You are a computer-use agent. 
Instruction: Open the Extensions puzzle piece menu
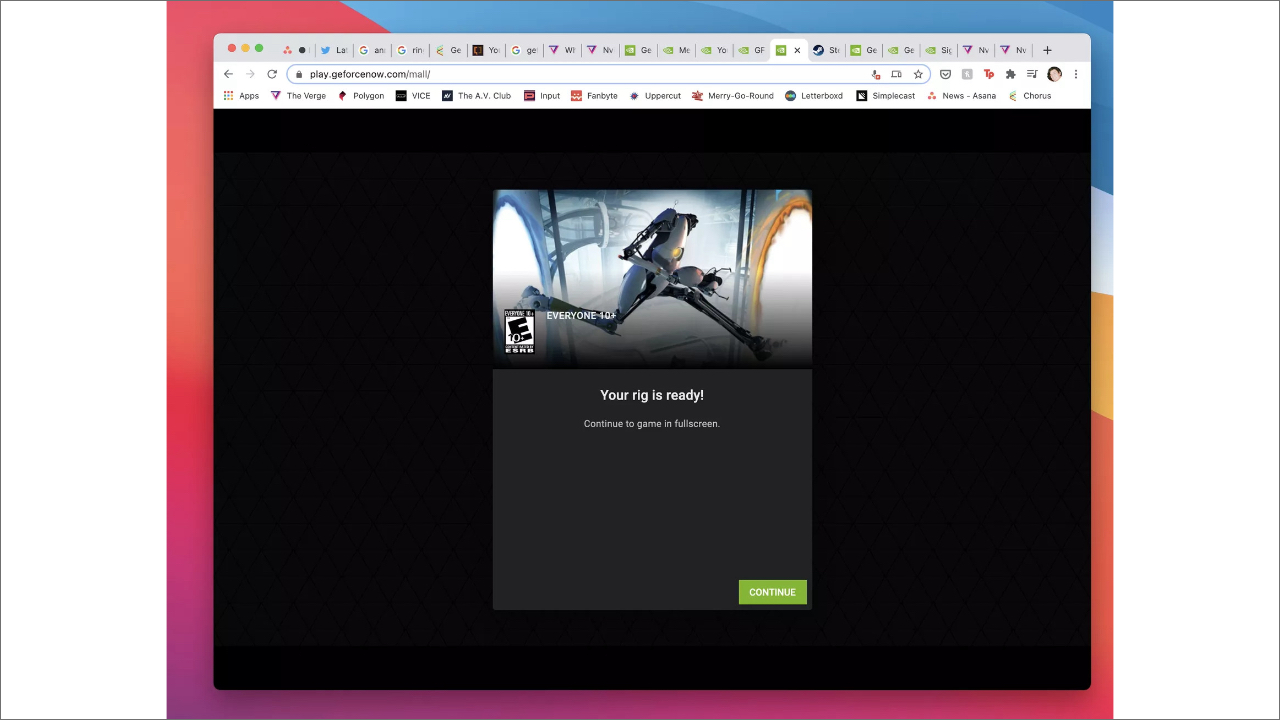(1010, 74)
